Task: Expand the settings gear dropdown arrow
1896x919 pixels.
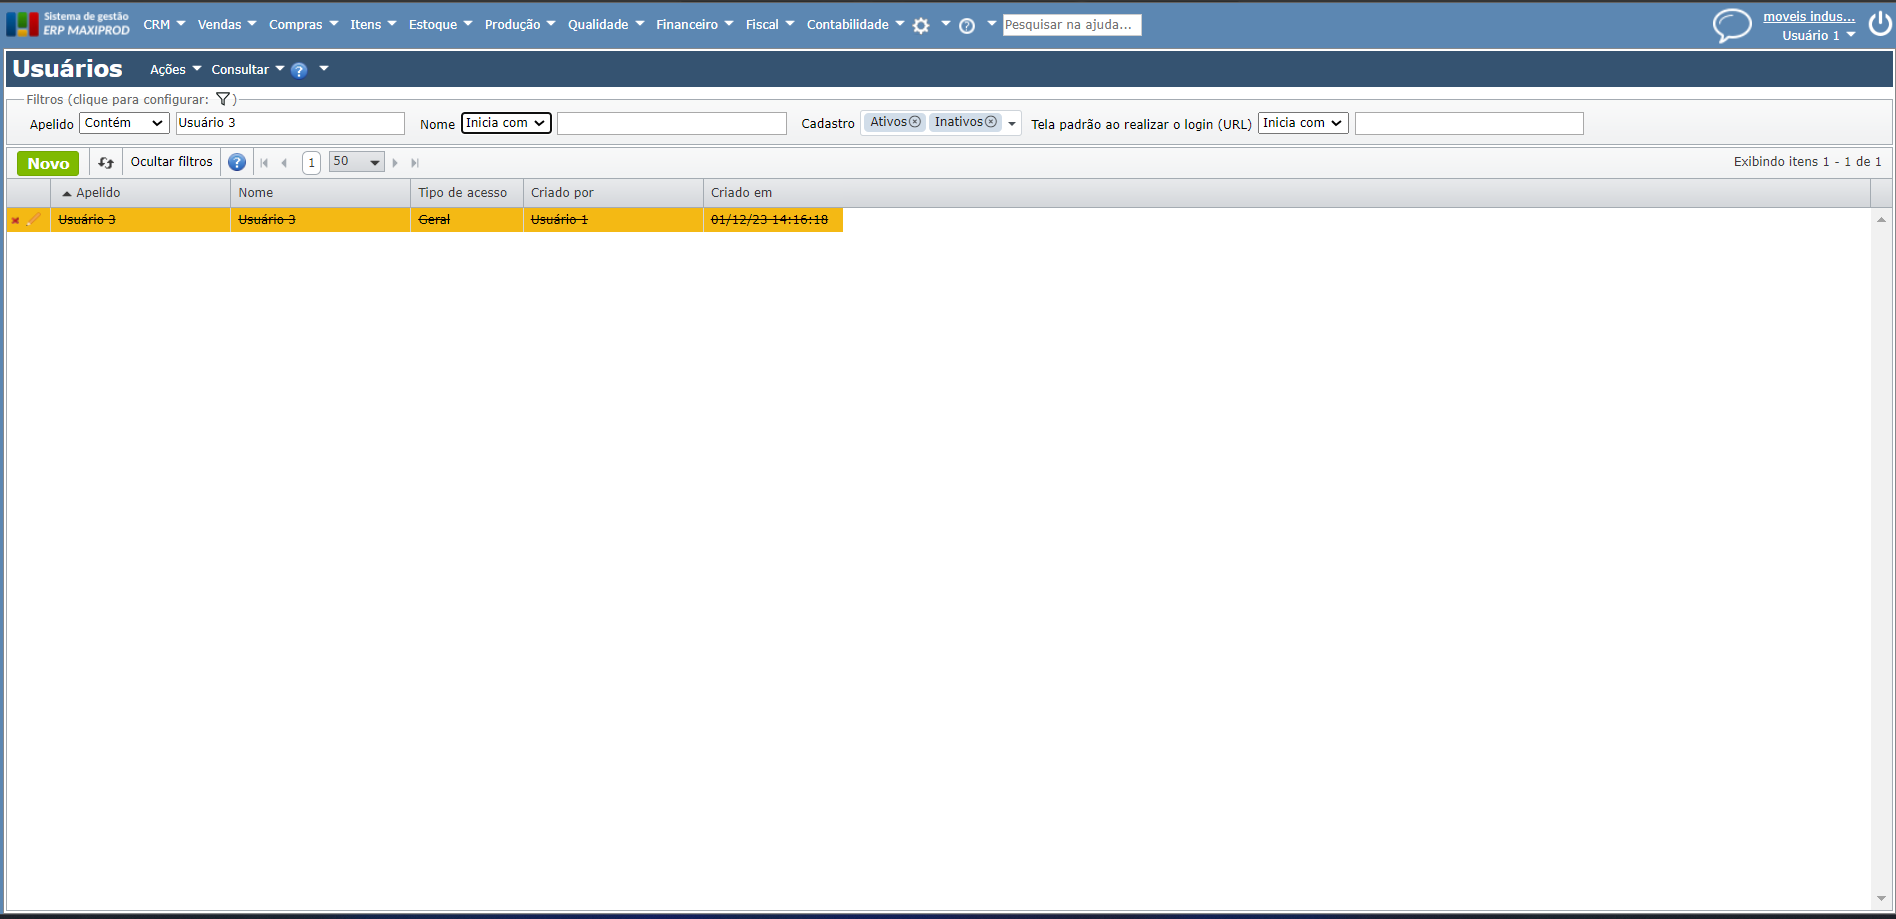Action: point(946,24)
